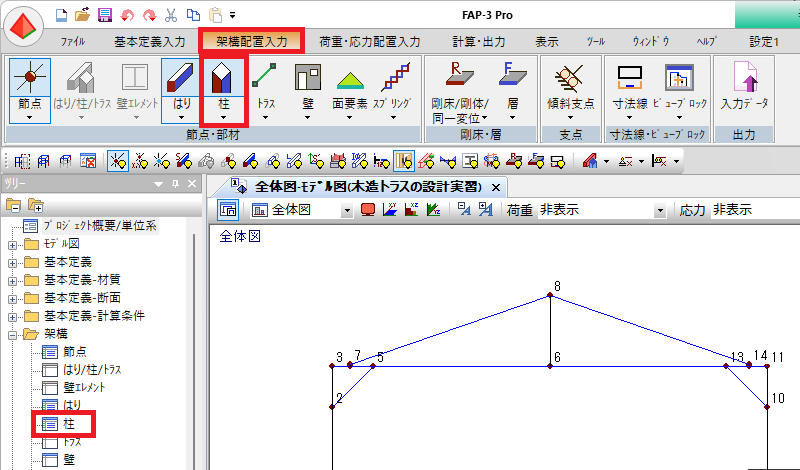The image size is (800, 470).
Task: Click the copy icon in quick access bar
Action: point(193,15)
